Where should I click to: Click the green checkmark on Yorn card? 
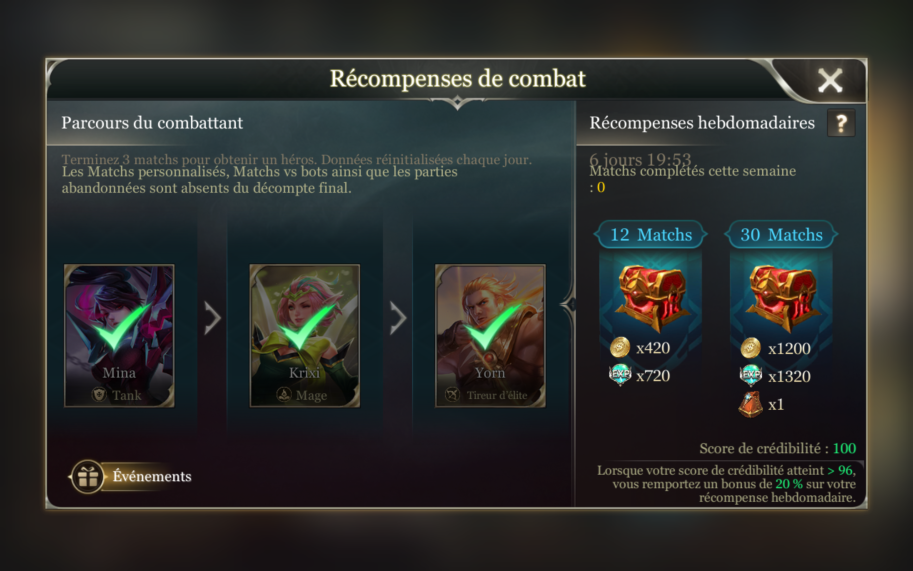click(x=491, y=327)
